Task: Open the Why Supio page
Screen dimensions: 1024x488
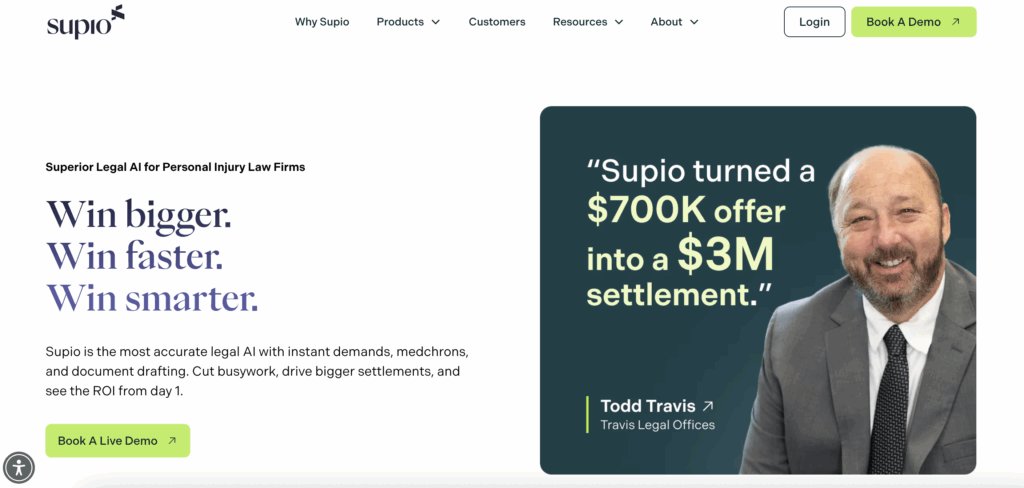Action: pos(322,22)
